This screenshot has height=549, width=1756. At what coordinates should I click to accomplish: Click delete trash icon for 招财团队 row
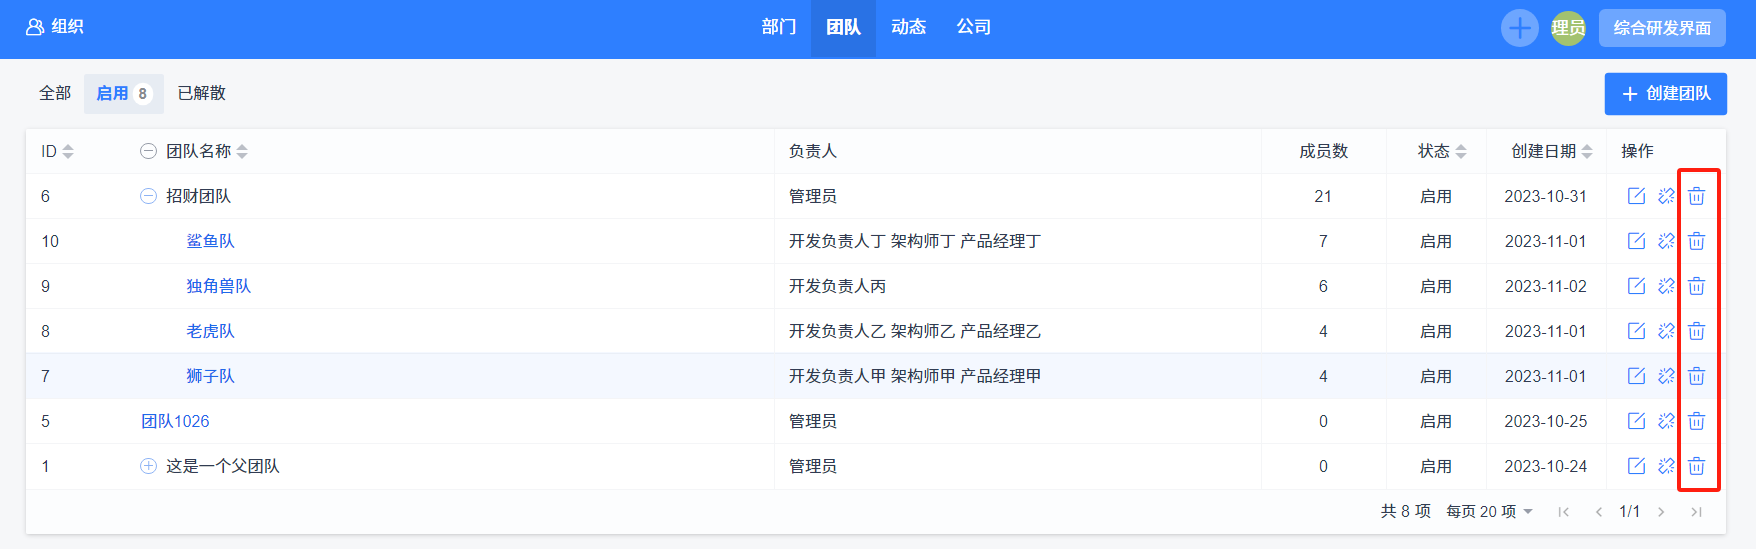(x=1696, y=196)
